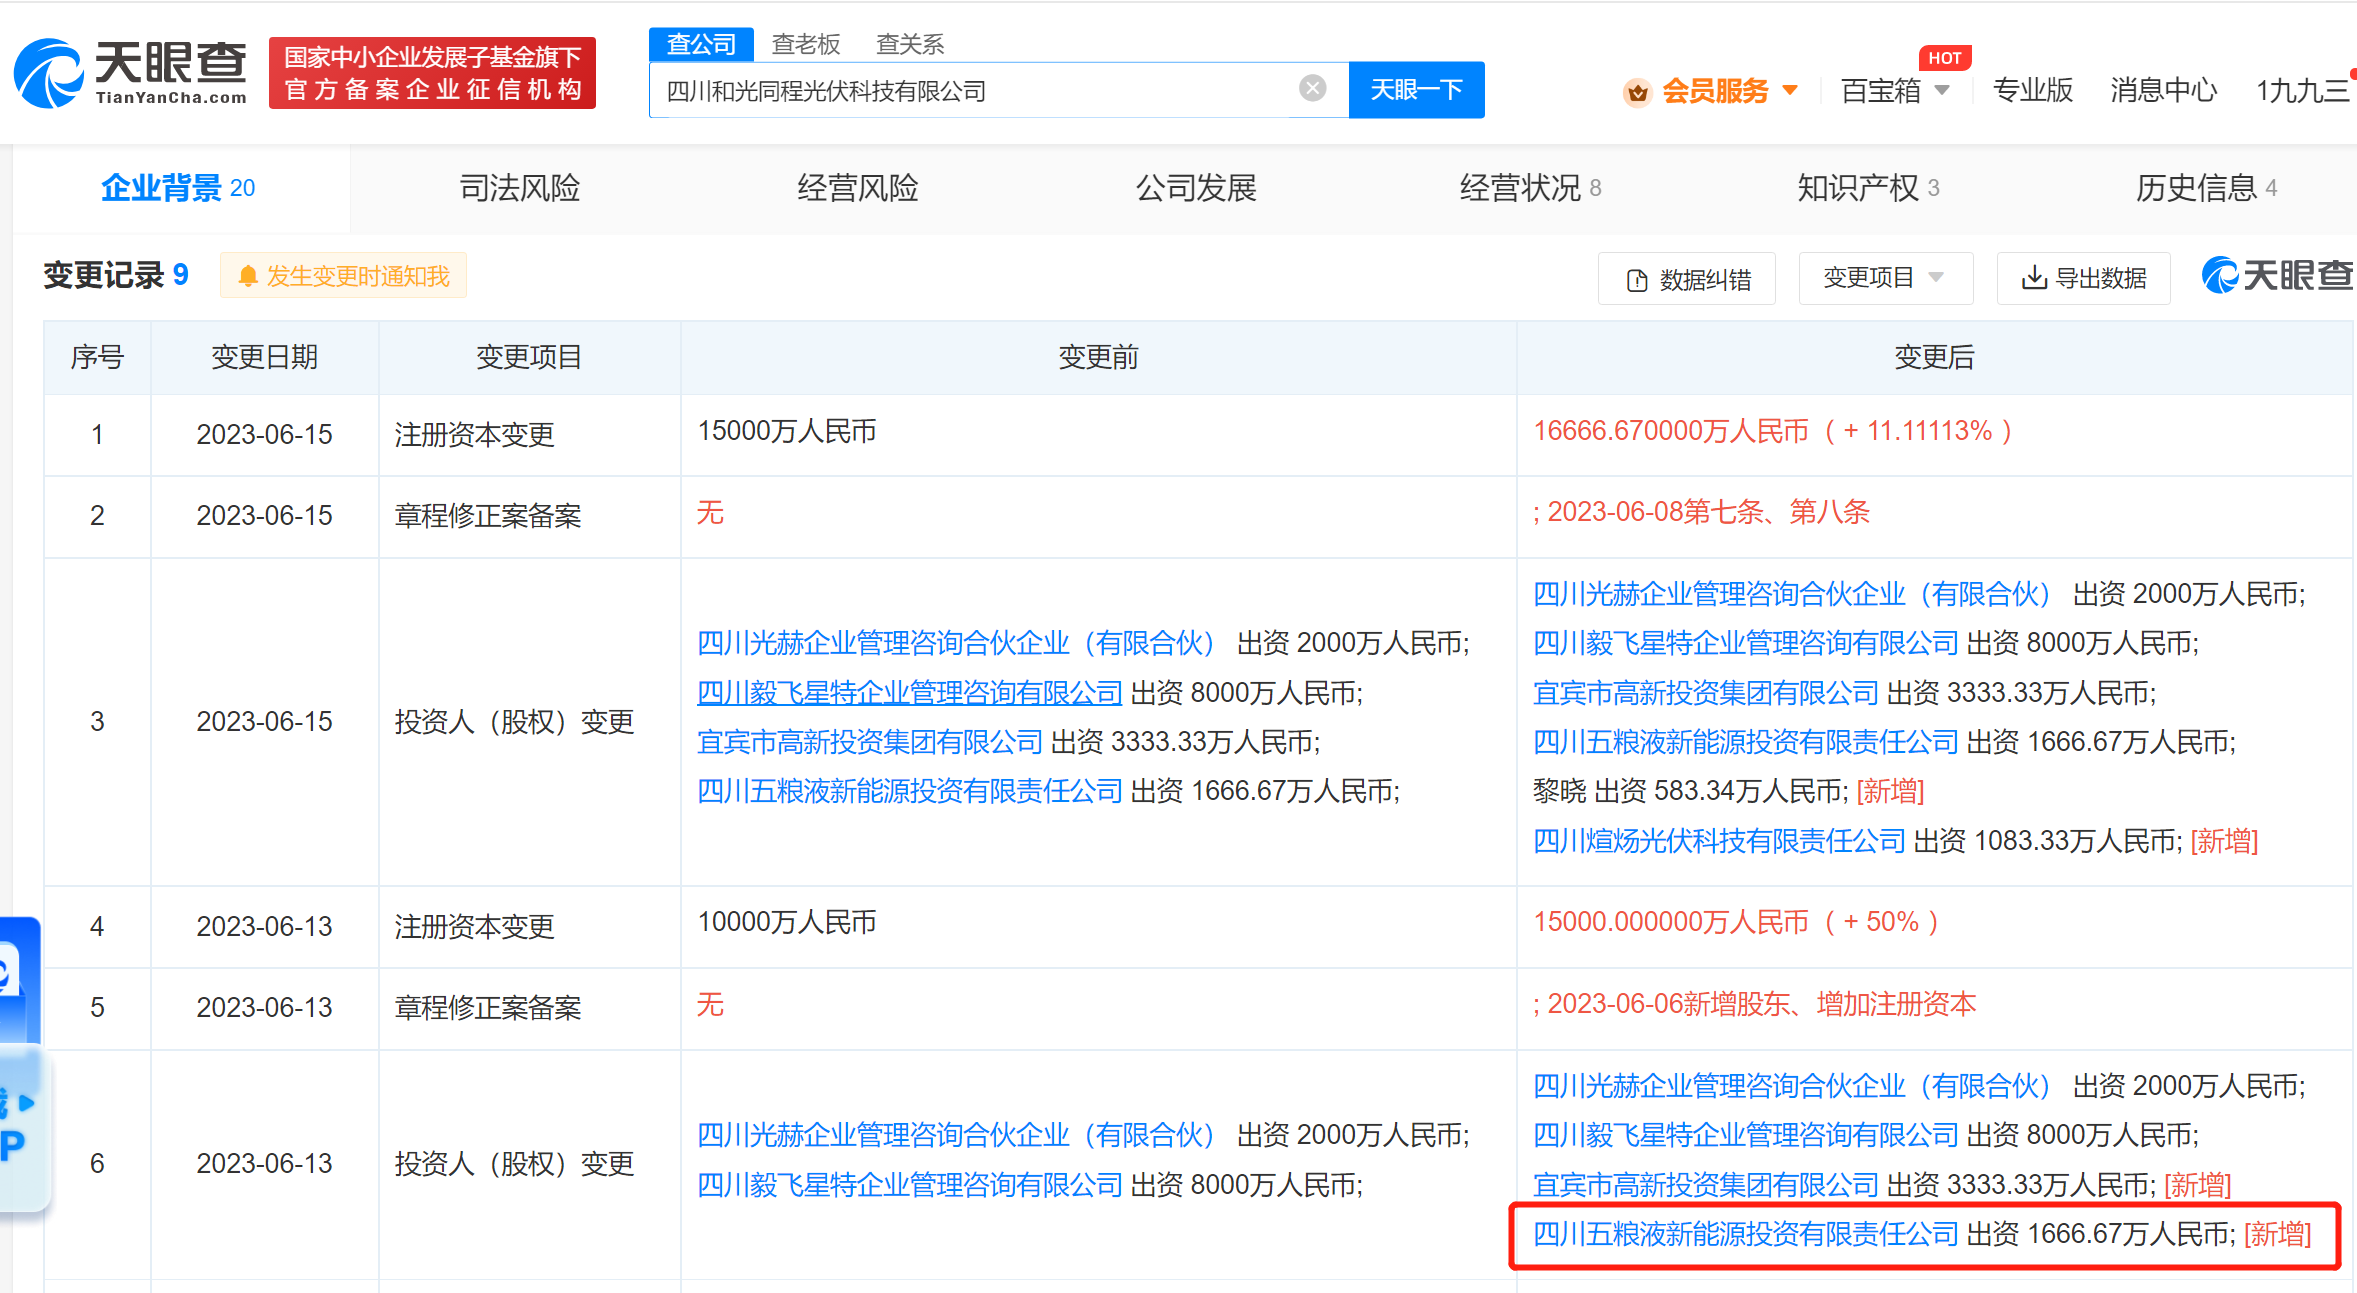The image size is (2357, 1293).
Task: Click the 数据纠错 button
Action: coord(1687,279)
